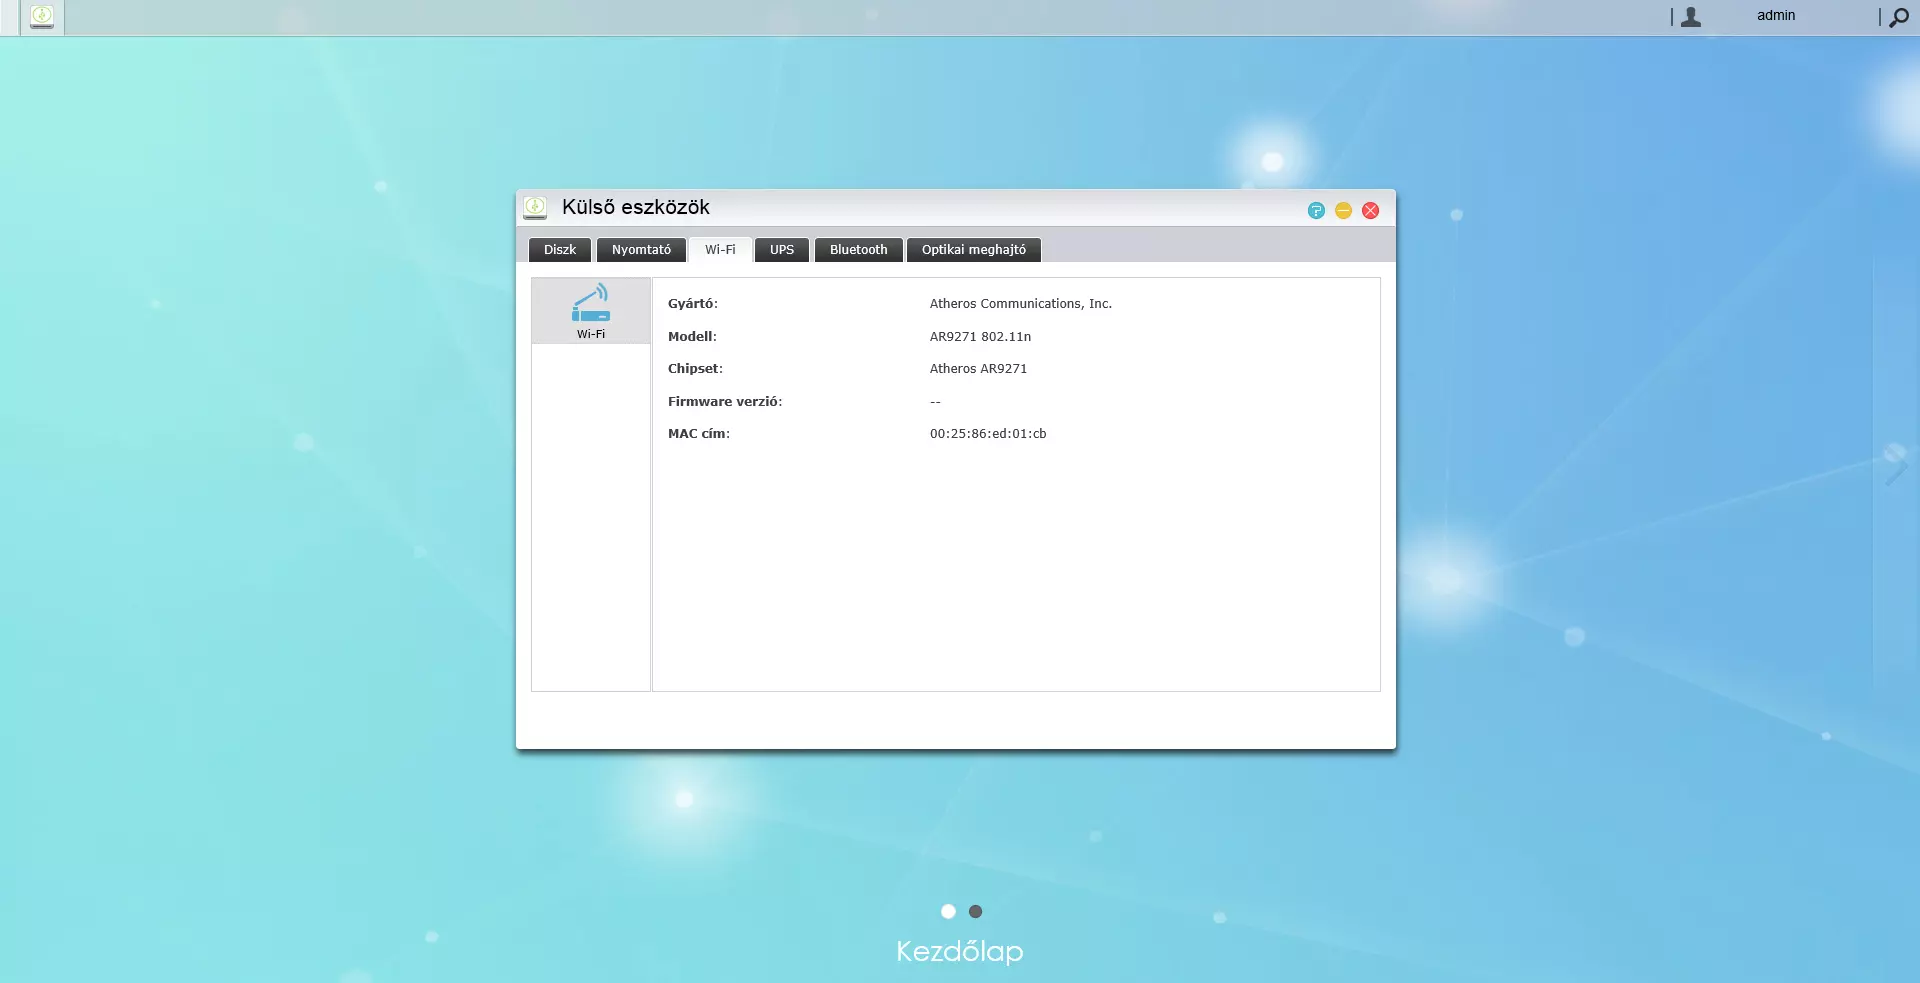Click the admin username label

pyautogui.click(x=1776, y=15)
